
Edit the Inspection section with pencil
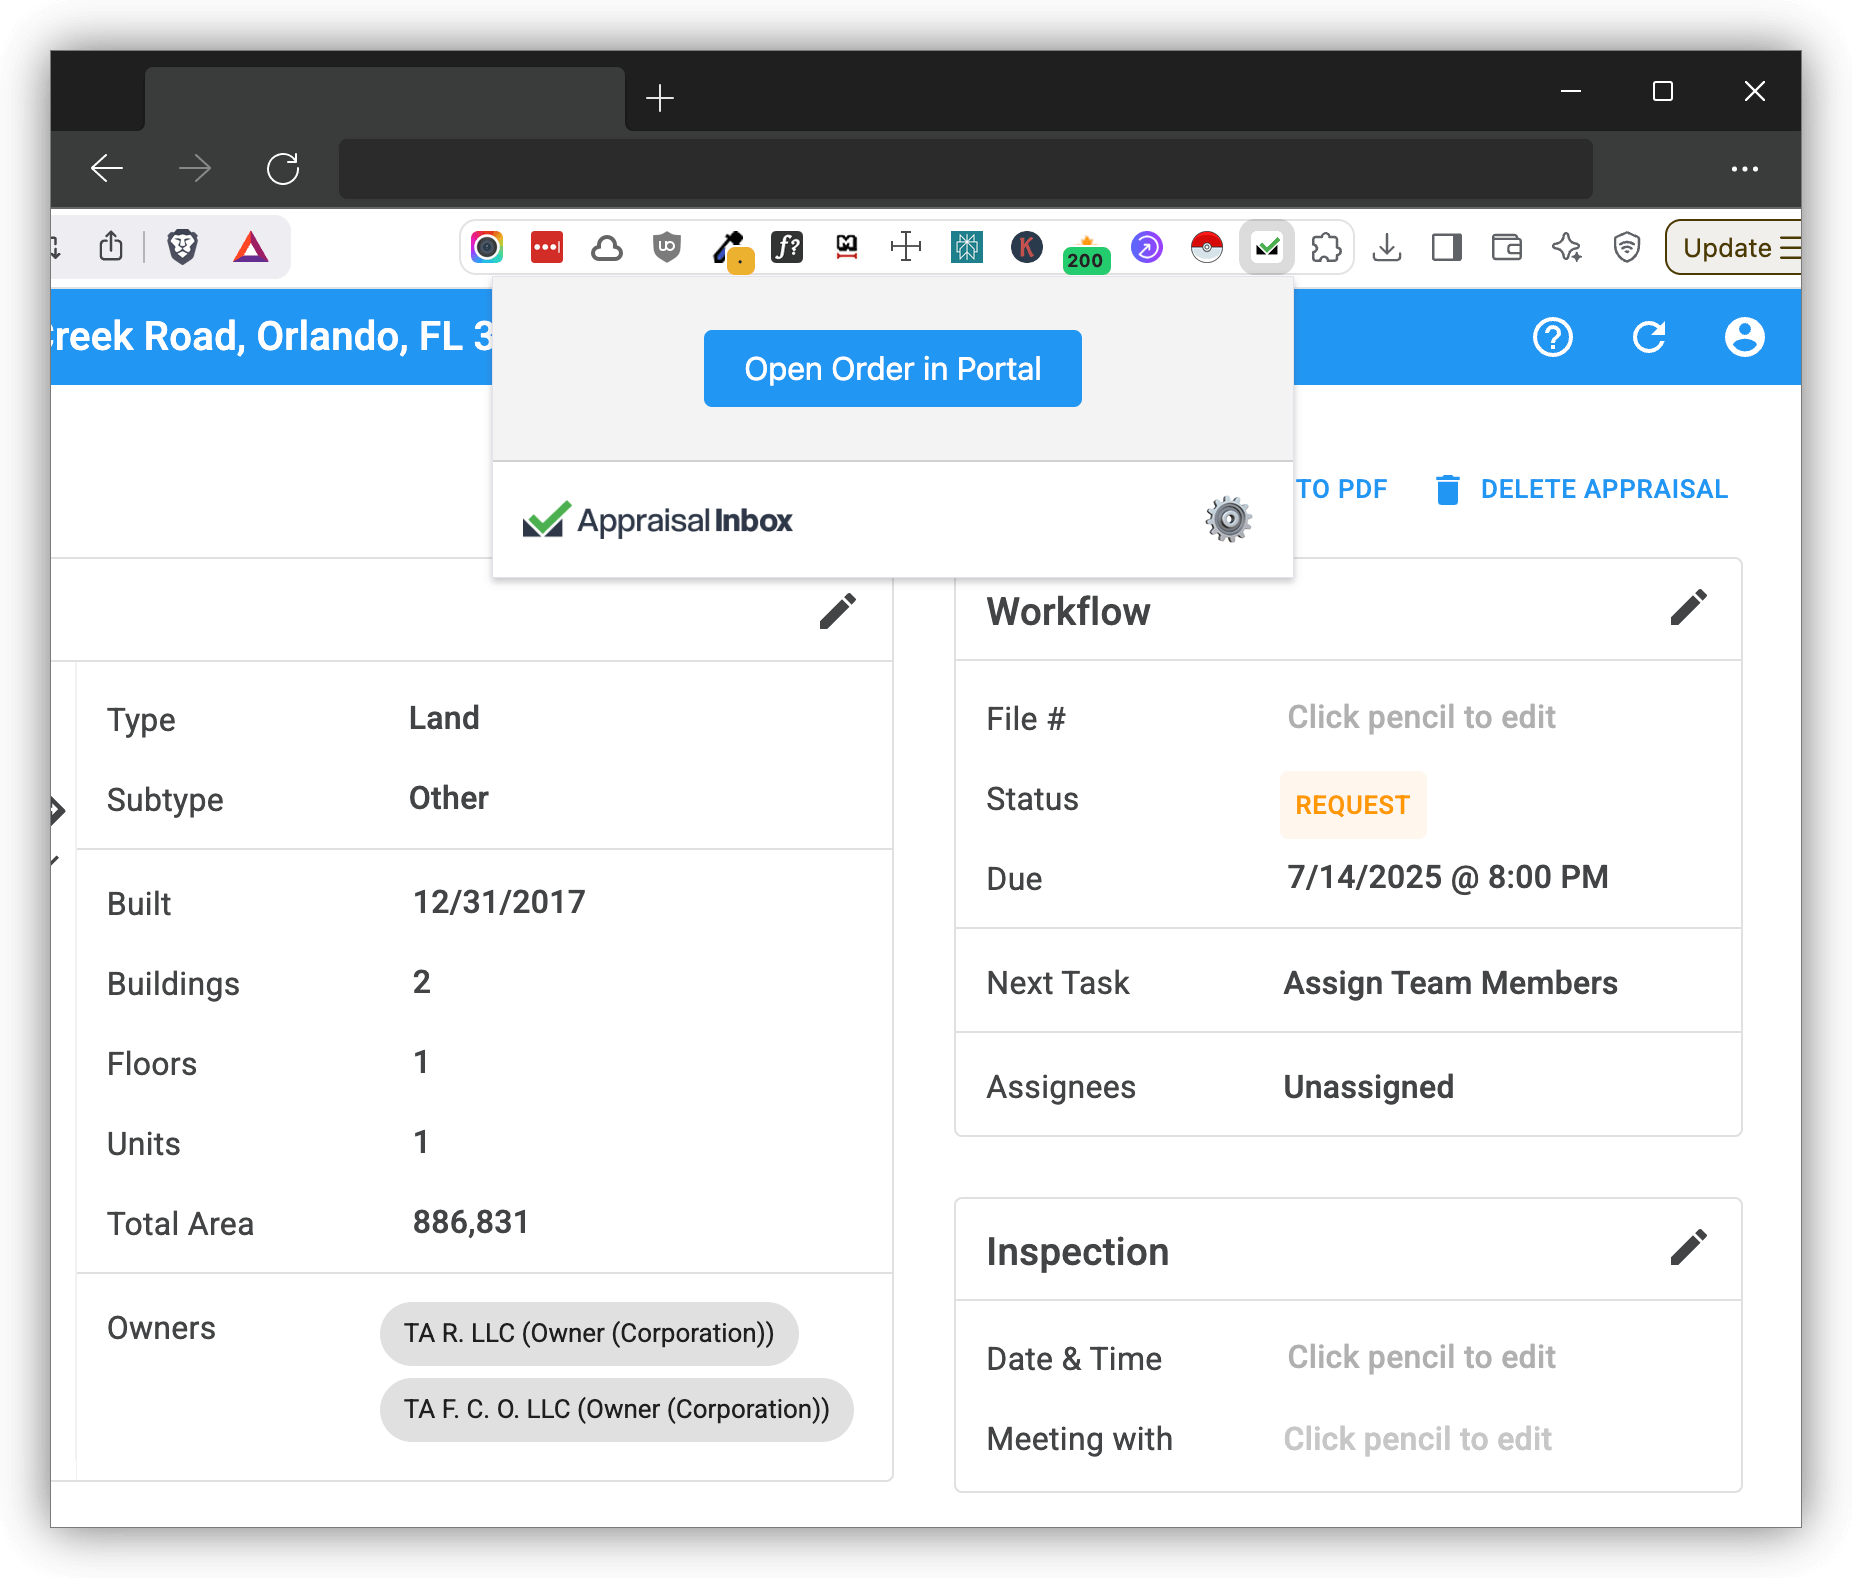tap(1688, 1248)
